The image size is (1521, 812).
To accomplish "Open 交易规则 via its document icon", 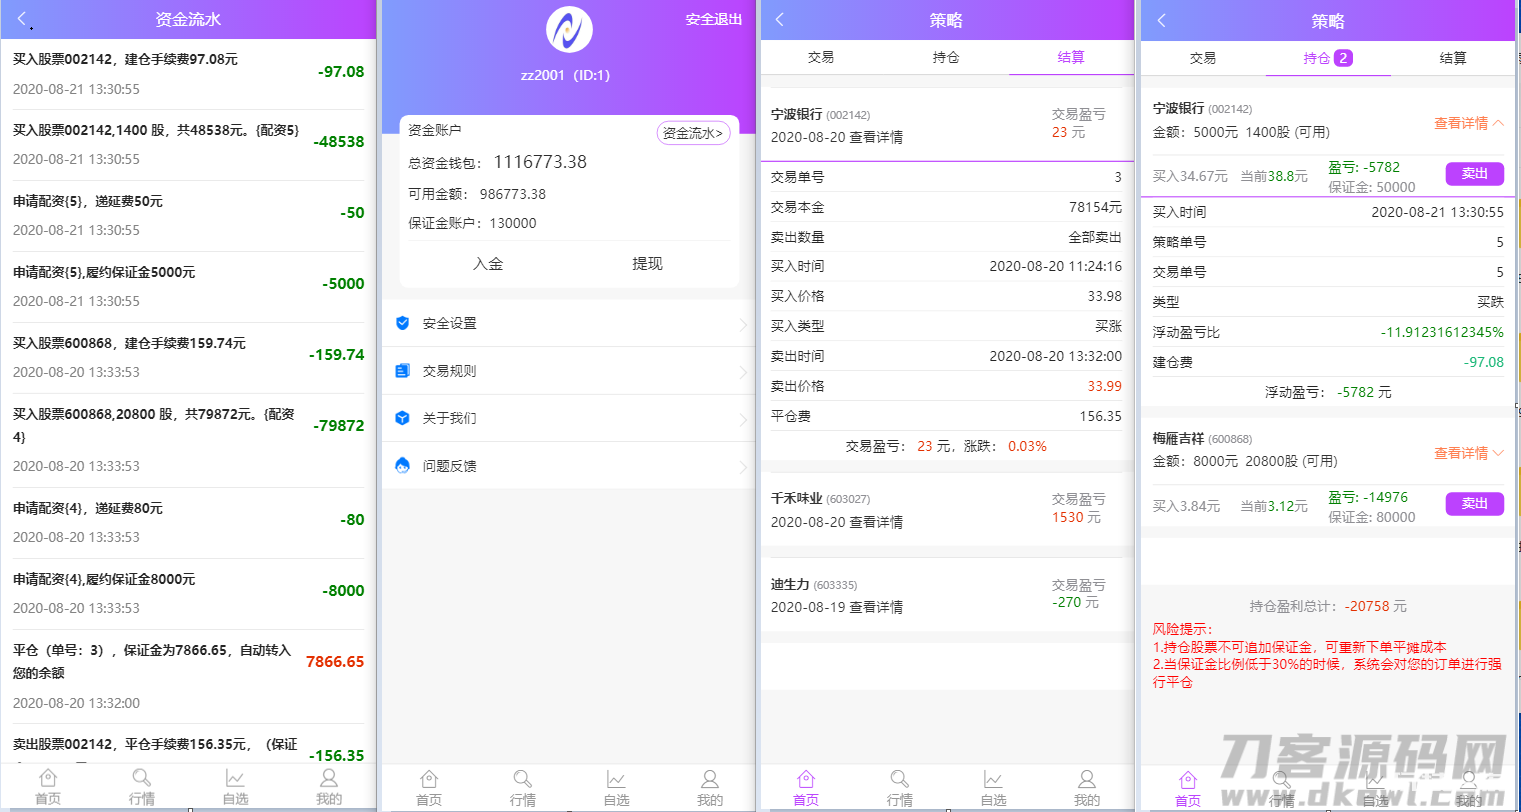I will [x=403, y=371].
